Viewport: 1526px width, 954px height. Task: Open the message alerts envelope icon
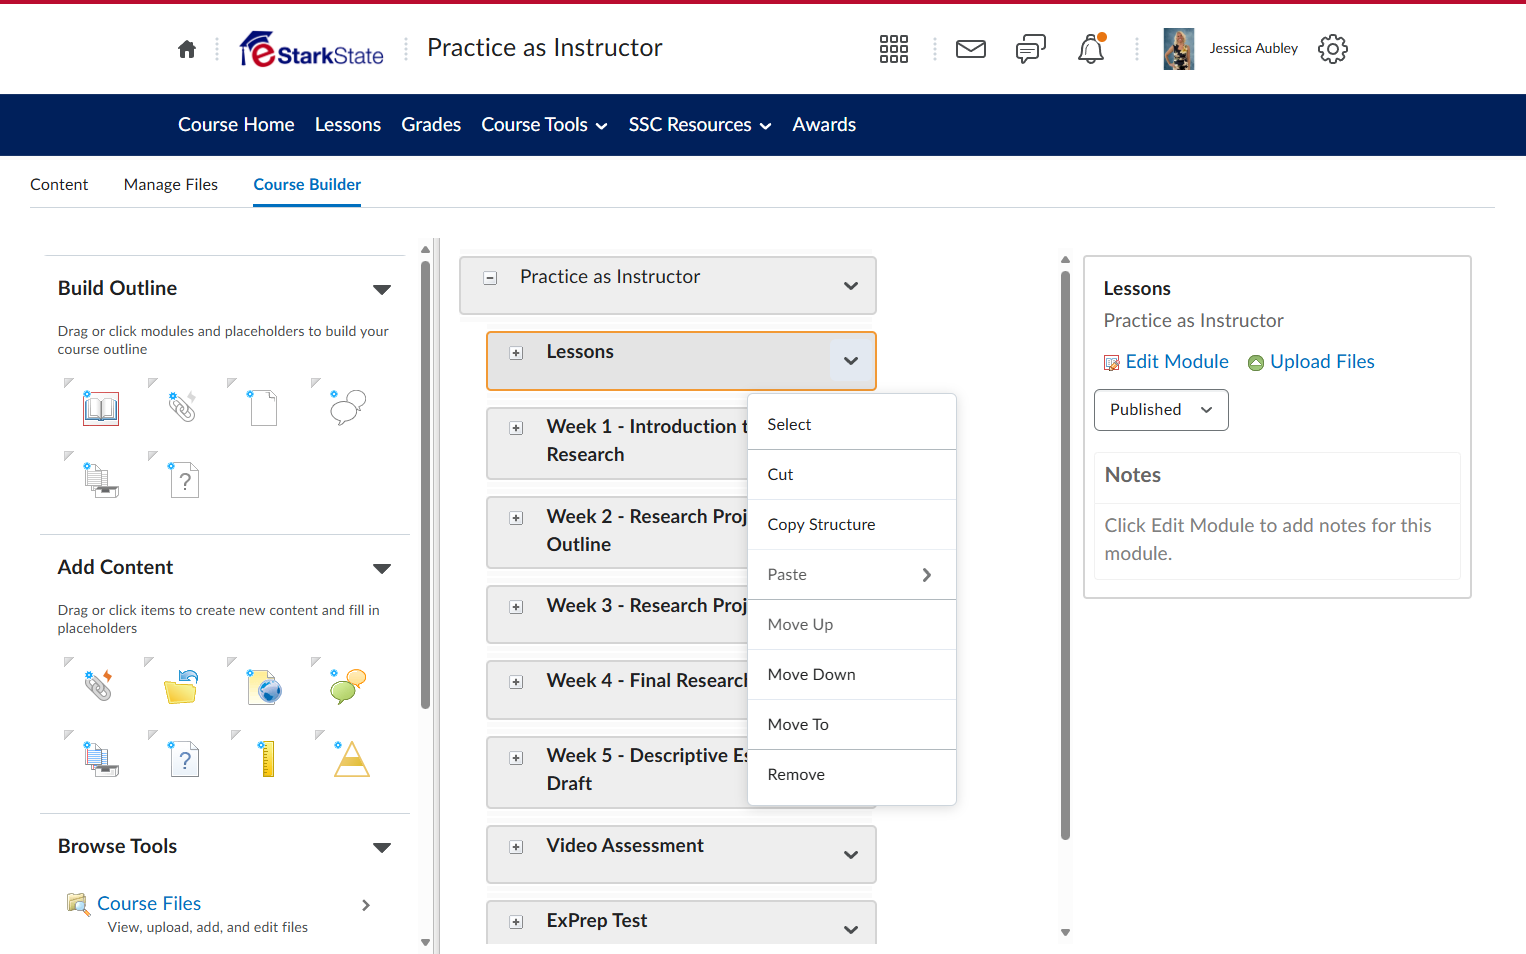point(971,49)
